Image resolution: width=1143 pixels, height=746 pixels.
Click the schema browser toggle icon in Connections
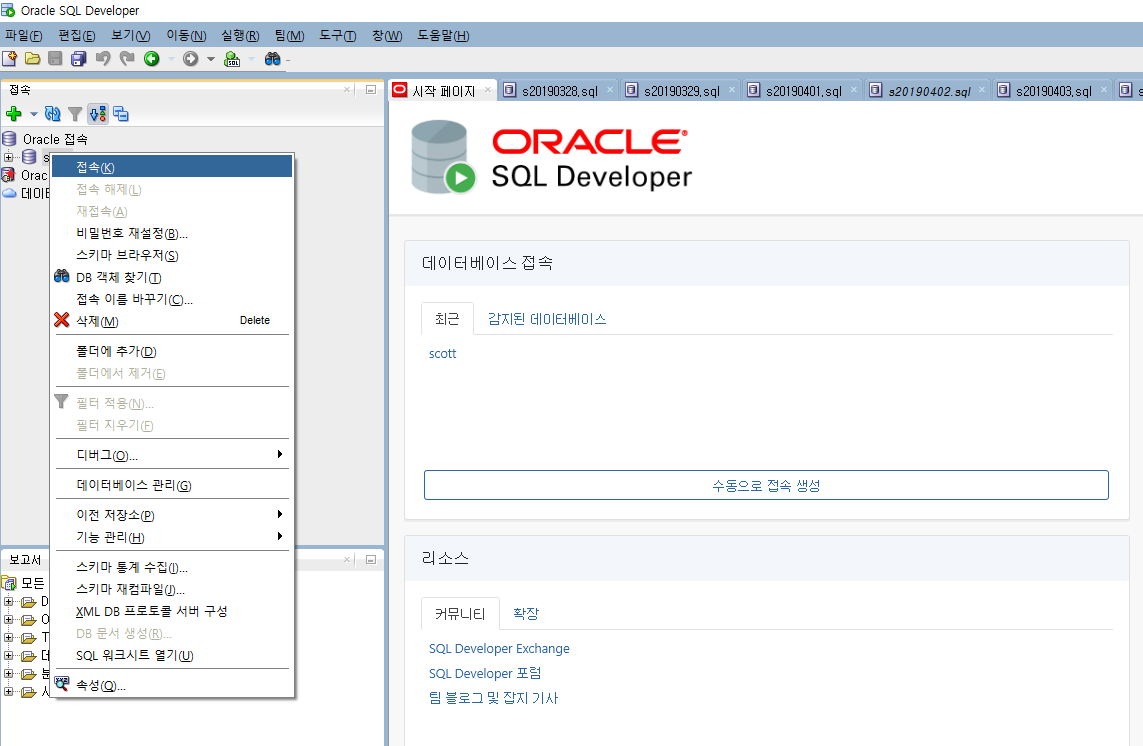coord(98,114)
